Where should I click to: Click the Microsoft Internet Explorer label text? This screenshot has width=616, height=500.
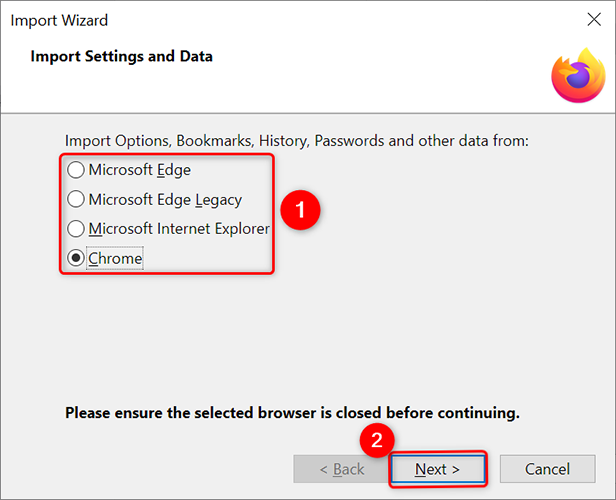(179, 229)
